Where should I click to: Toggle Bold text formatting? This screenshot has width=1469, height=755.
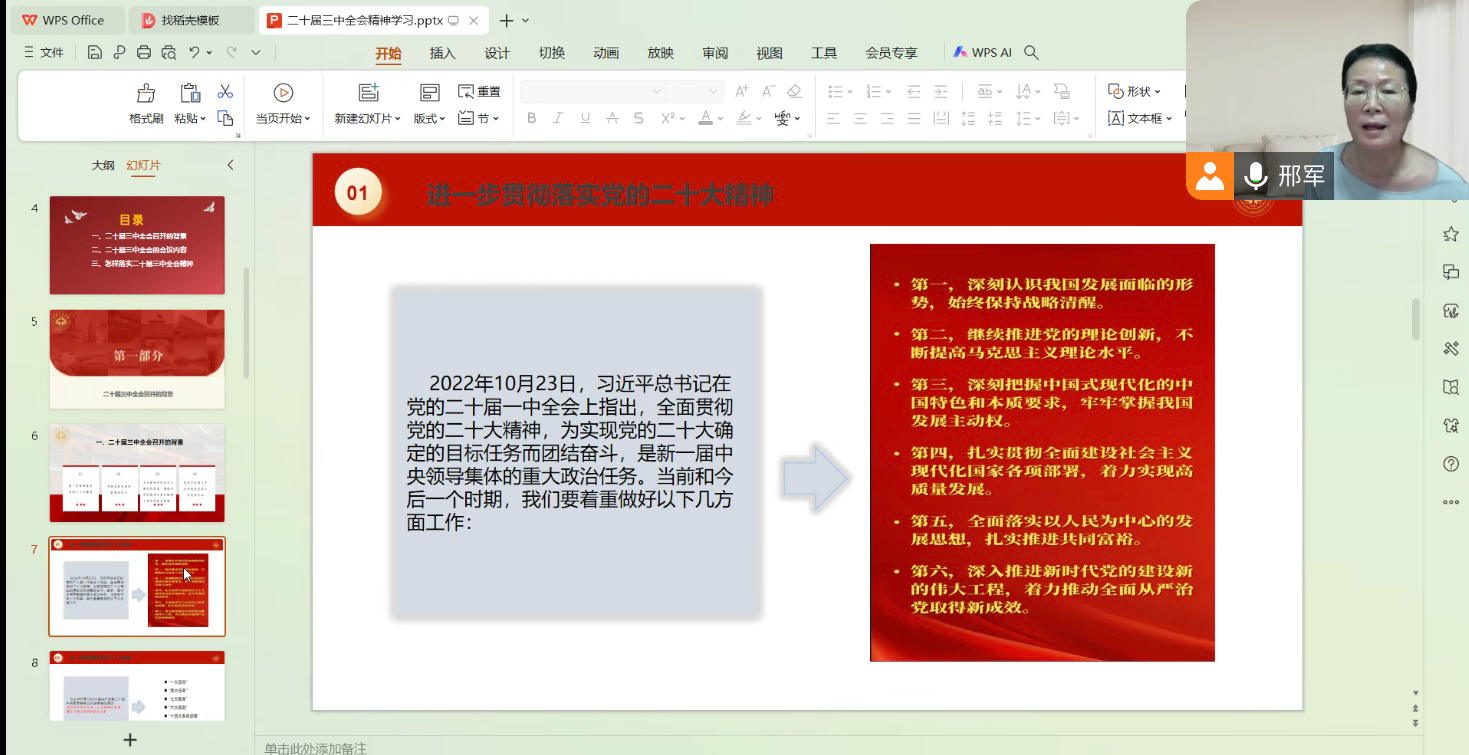(532, 118)
